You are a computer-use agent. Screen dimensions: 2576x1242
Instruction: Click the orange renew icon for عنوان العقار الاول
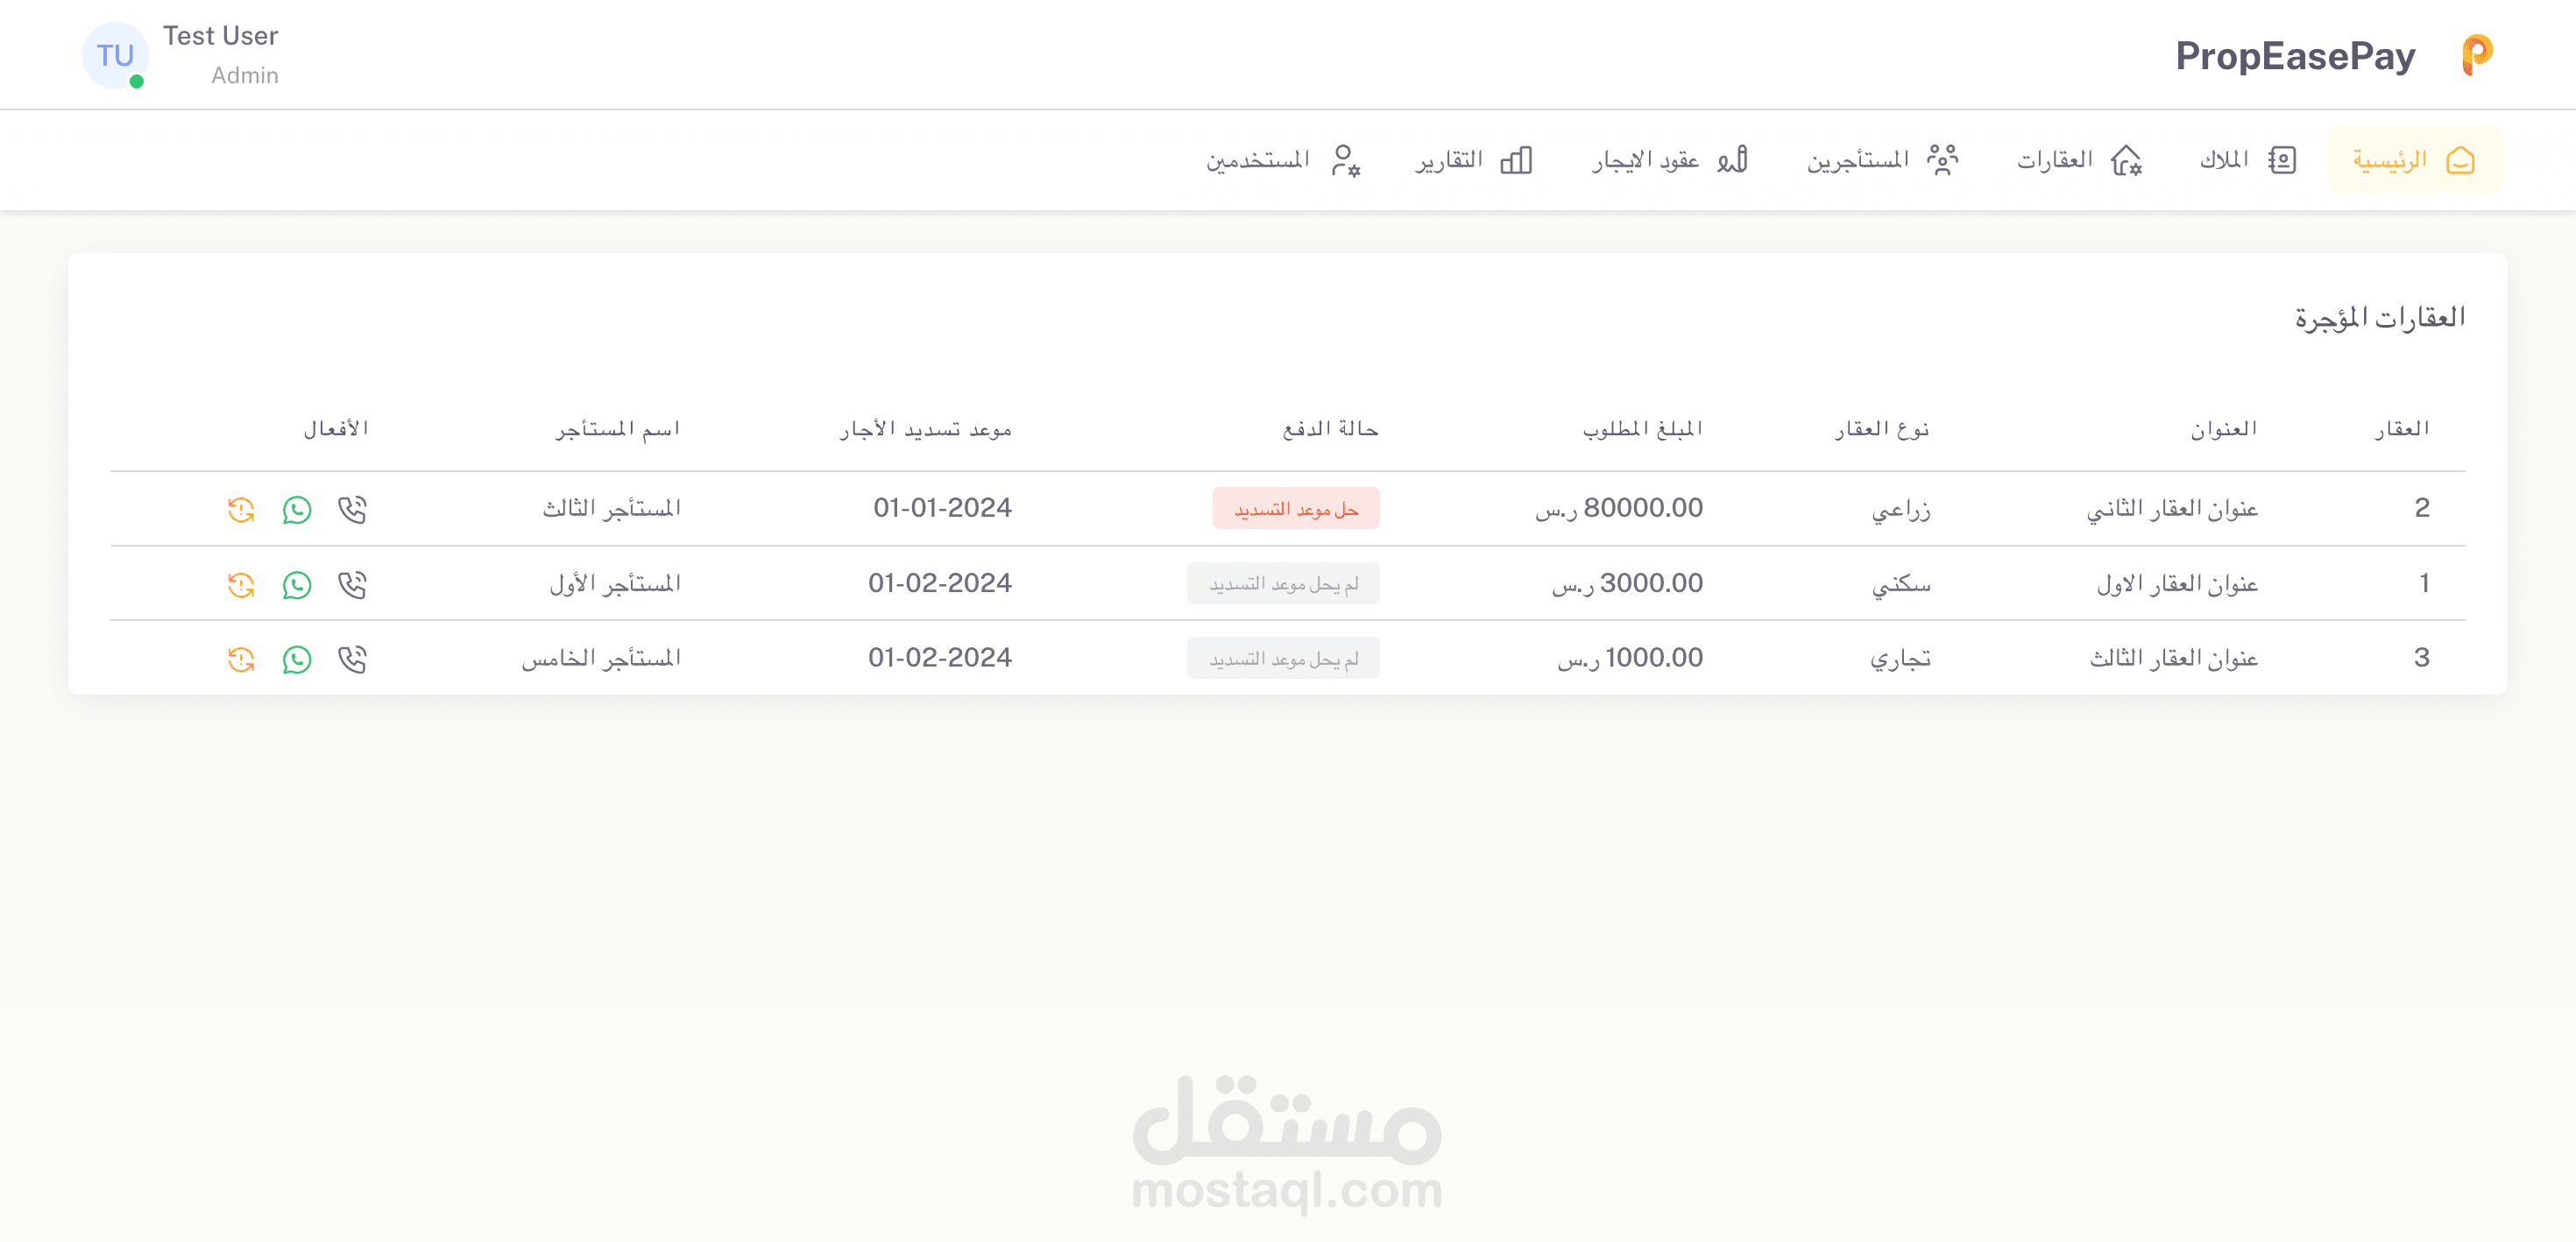tap(241, 584)
